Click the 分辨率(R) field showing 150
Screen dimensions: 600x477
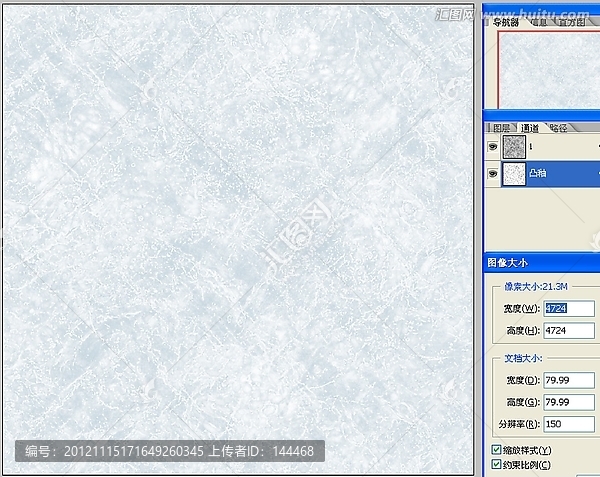[x=569, y=424]
